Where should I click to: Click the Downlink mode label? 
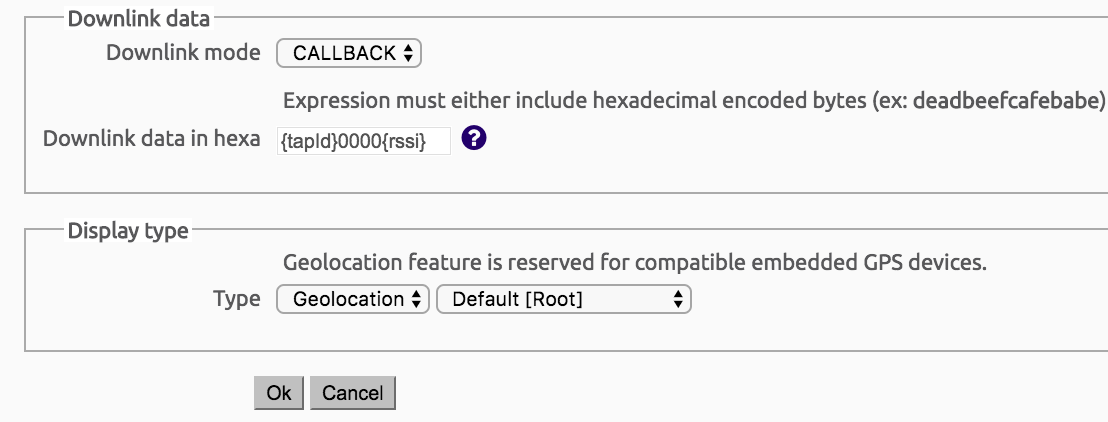183,53
